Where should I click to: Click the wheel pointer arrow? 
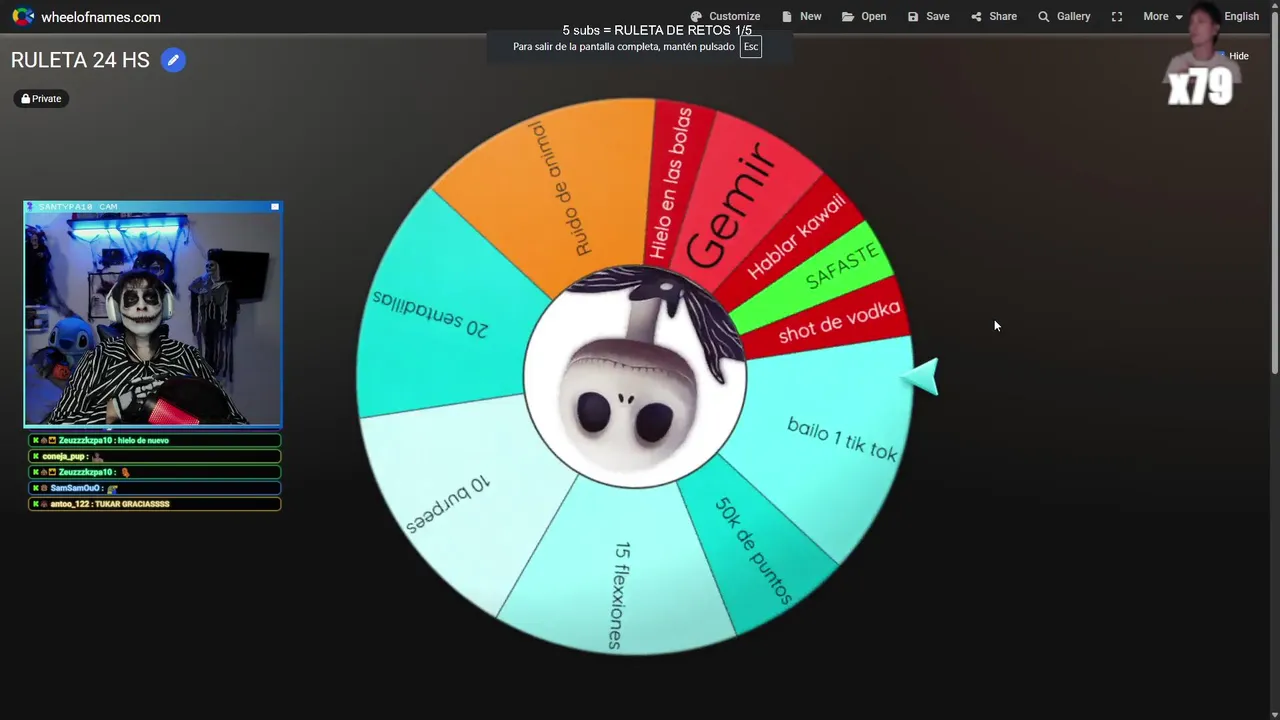[x=920, y=377]
